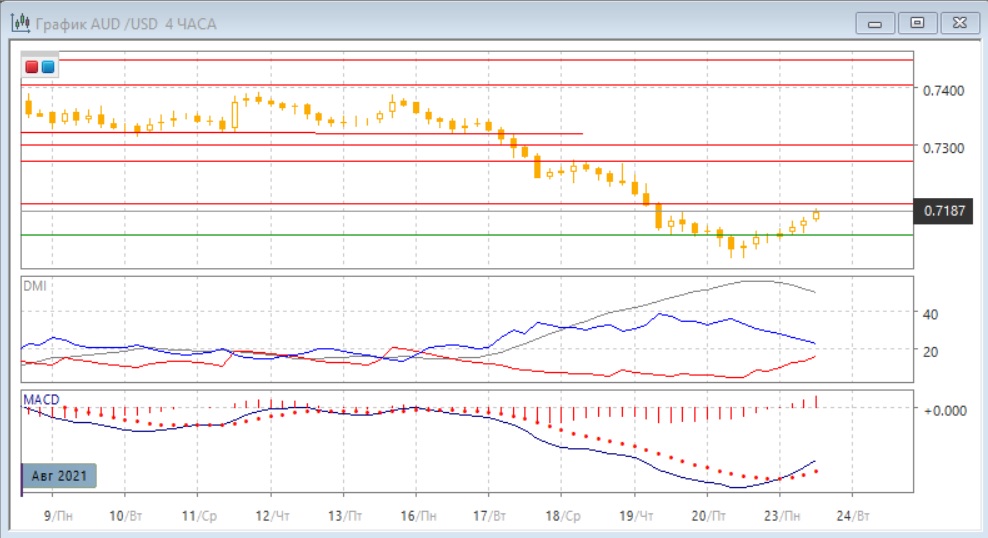Click the chart icon in the title bar
This screenshot has height=538, width=988.
18,21
